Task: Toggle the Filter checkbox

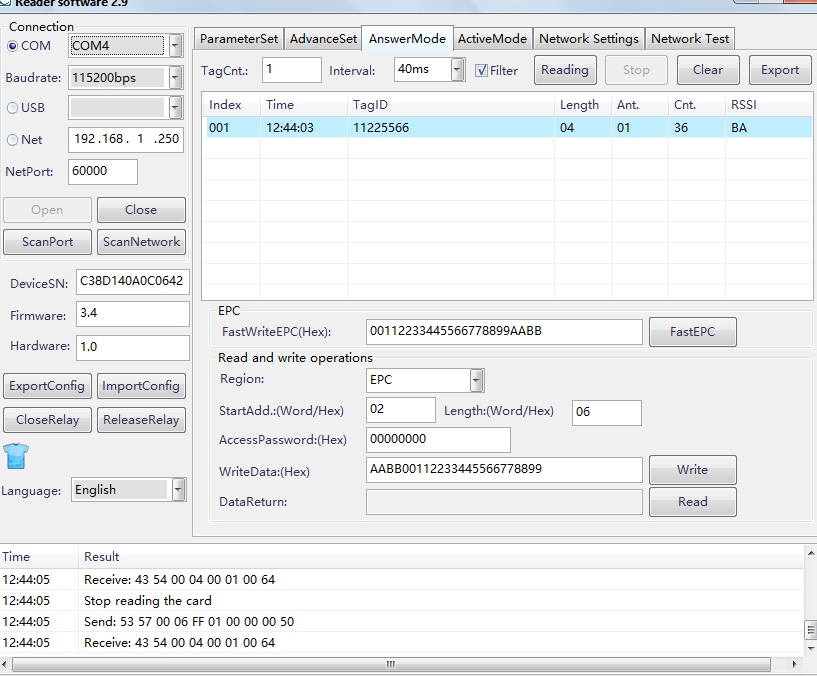Action: tap(482, 70)
